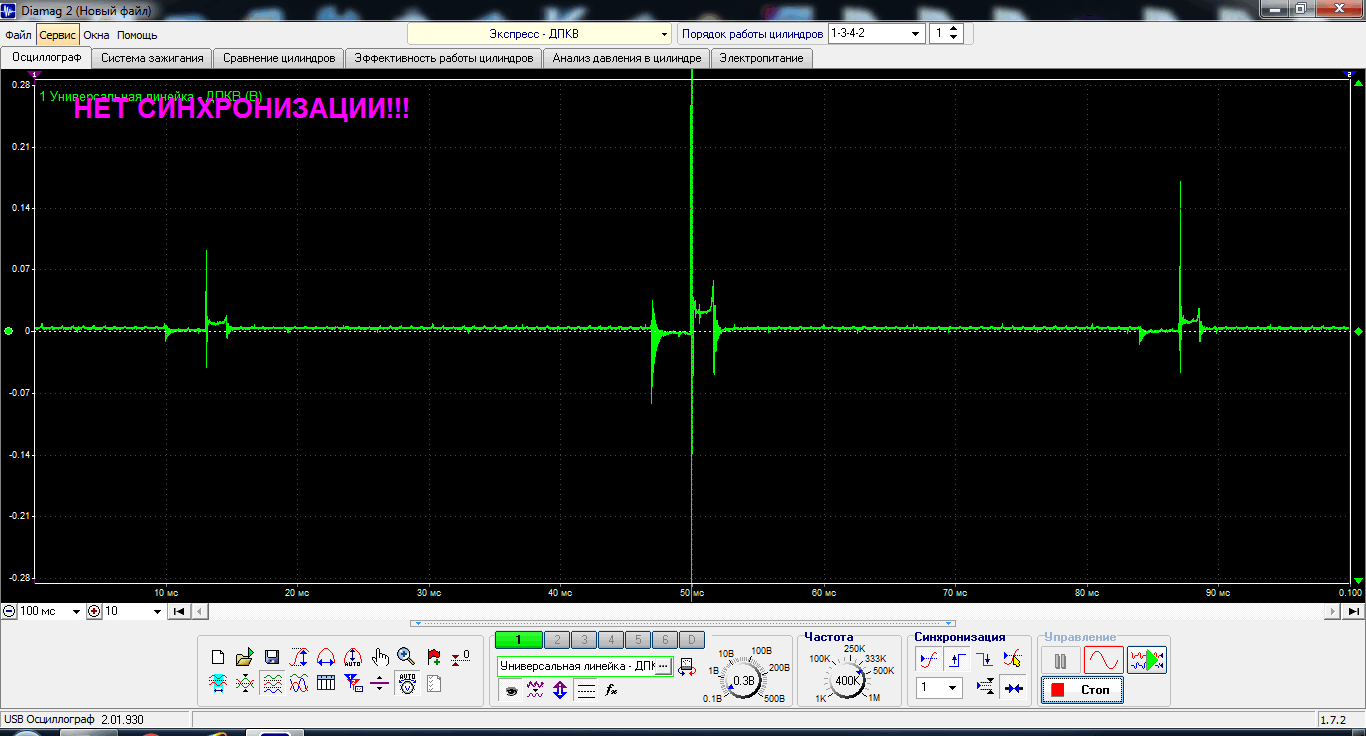Open the Окна menu

tap(96, 34)
